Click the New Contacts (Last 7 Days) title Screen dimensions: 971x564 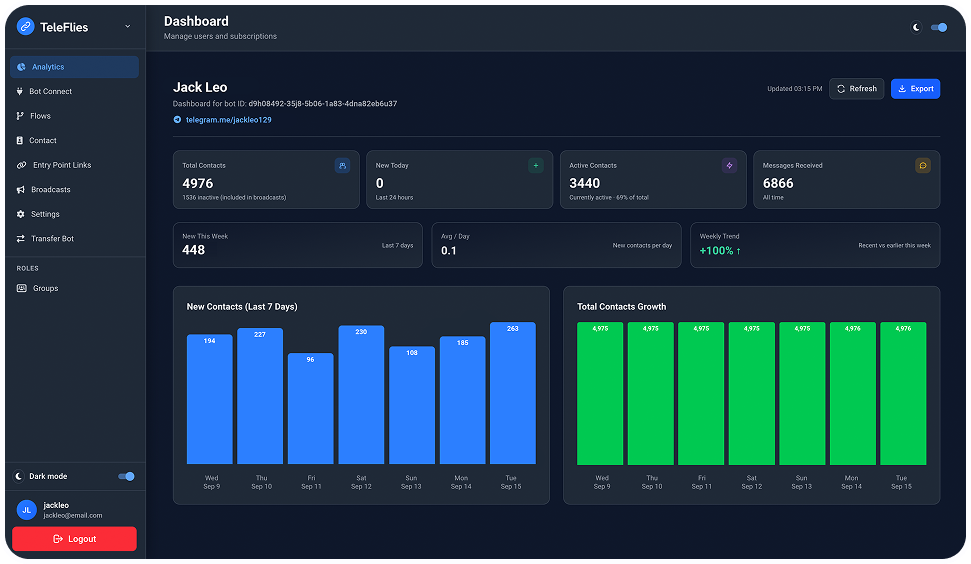242,307
